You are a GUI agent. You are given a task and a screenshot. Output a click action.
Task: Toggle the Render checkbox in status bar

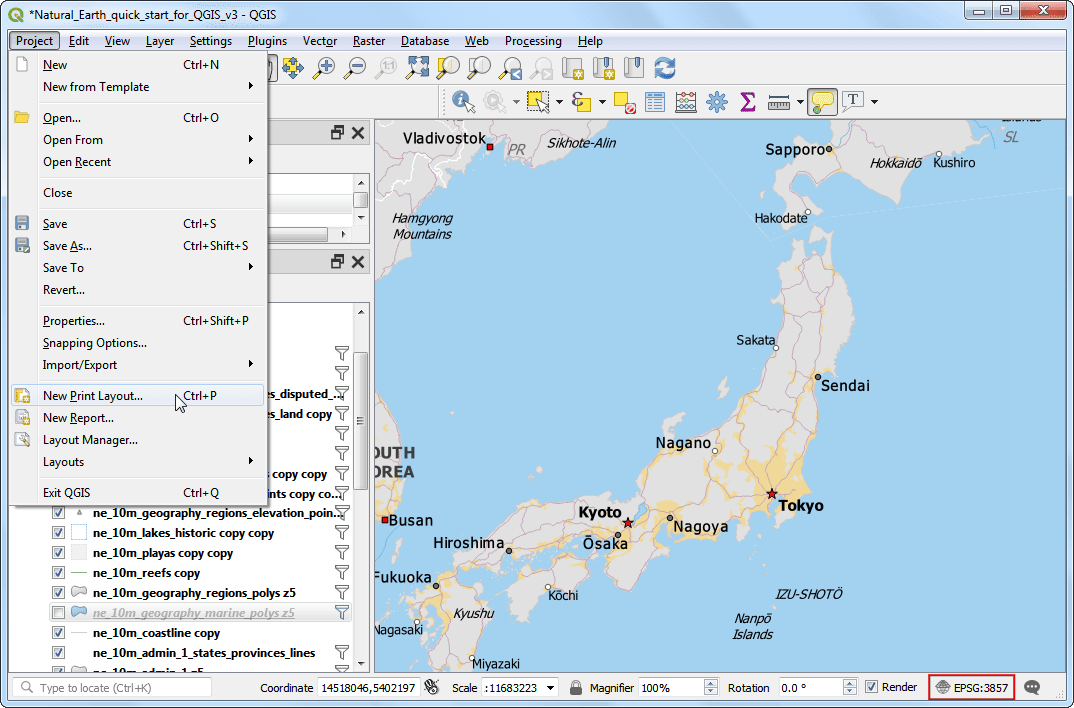[871, 687]
